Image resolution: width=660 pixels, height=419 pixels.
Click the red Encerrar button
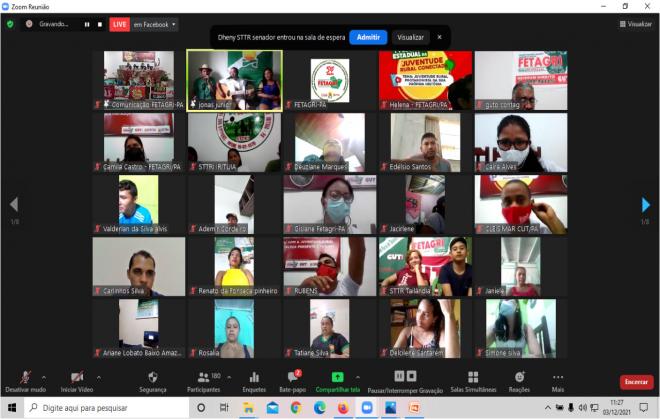tap(636, 381)
